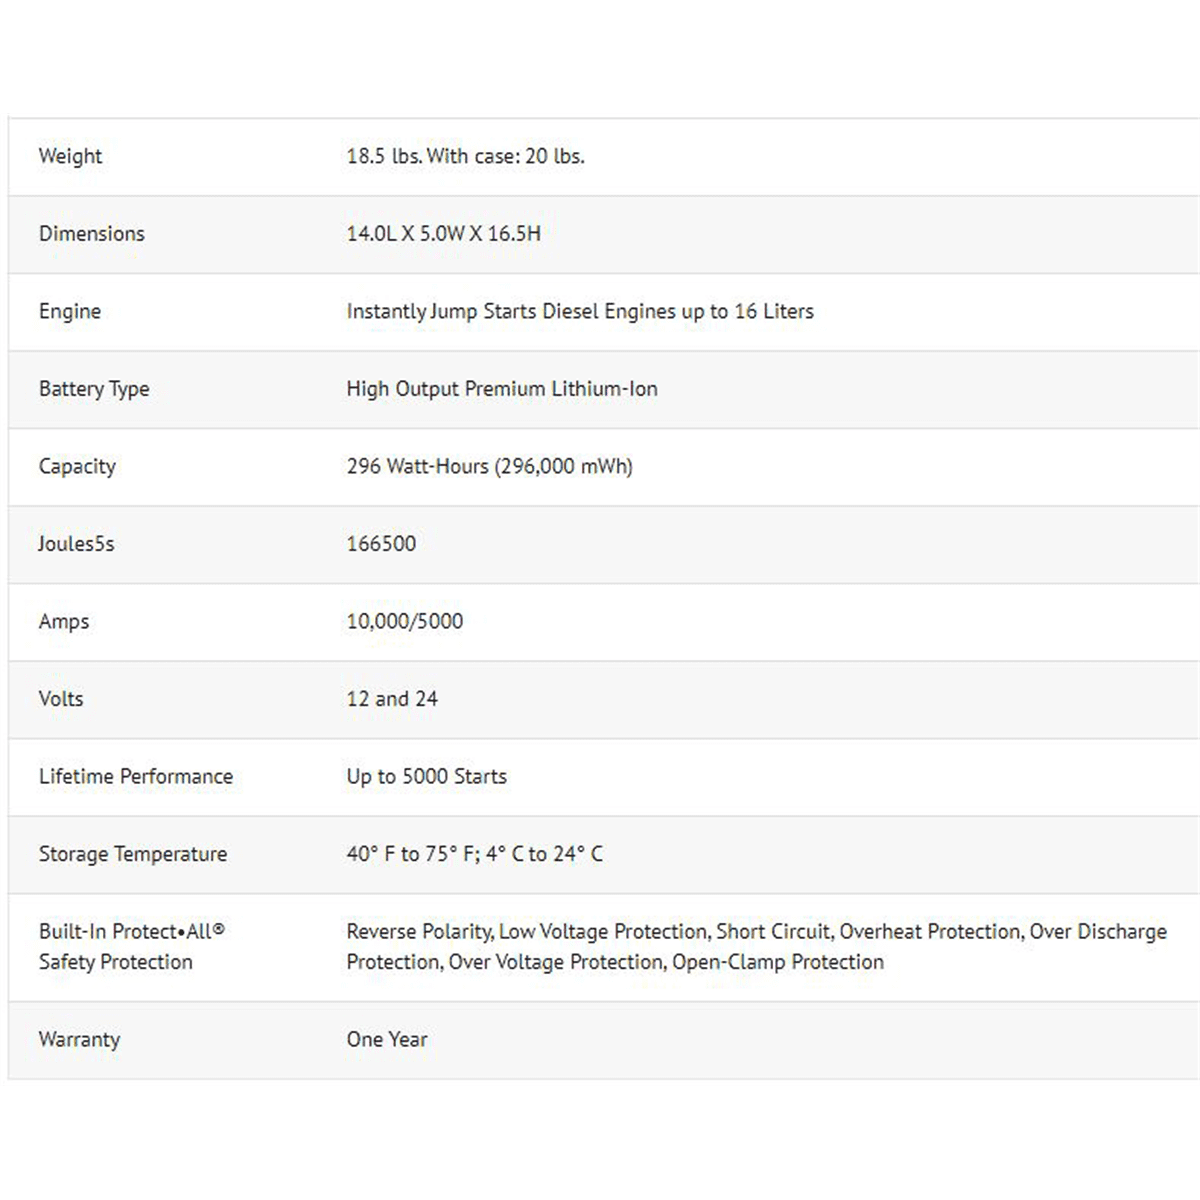The width and height of the screenshot is (1200, 1200).
Task: Select the 166500 joules value
Action: pyautogui.click(x=381, y=544)
